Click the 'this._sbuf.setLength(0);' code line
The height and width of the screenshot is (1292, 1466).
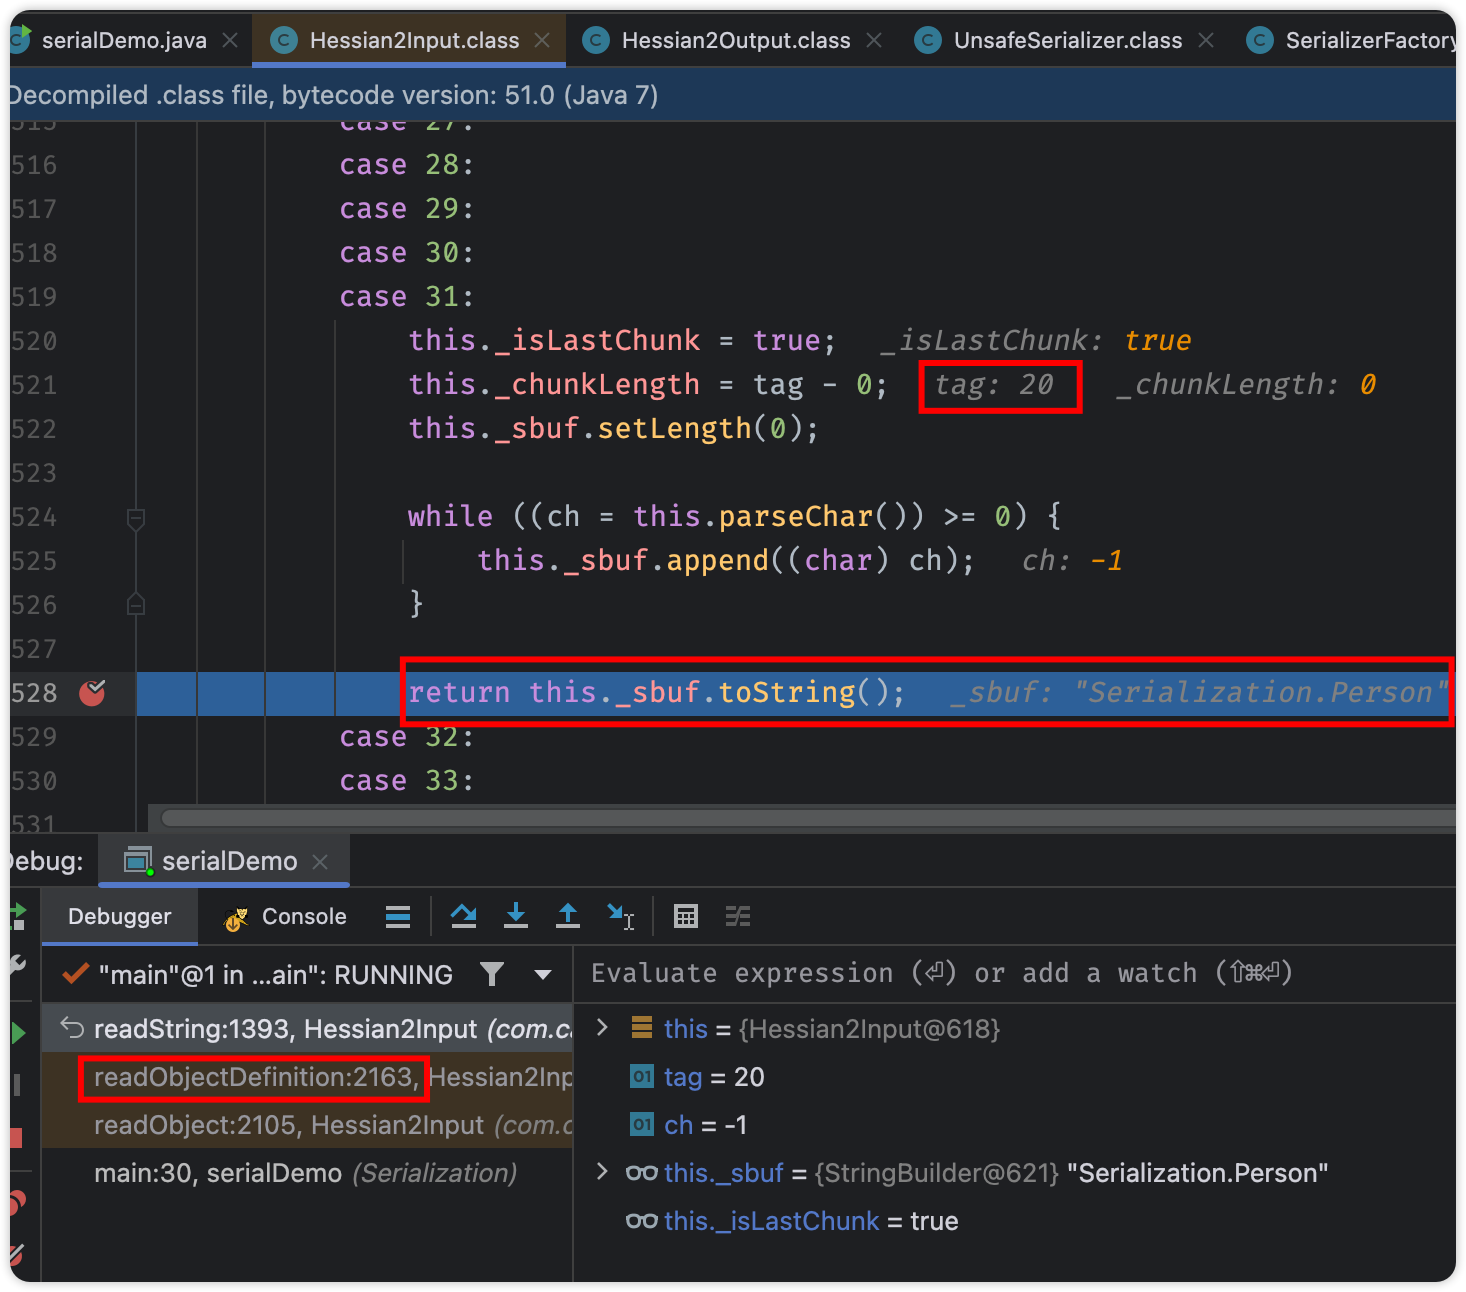point(613,428)
